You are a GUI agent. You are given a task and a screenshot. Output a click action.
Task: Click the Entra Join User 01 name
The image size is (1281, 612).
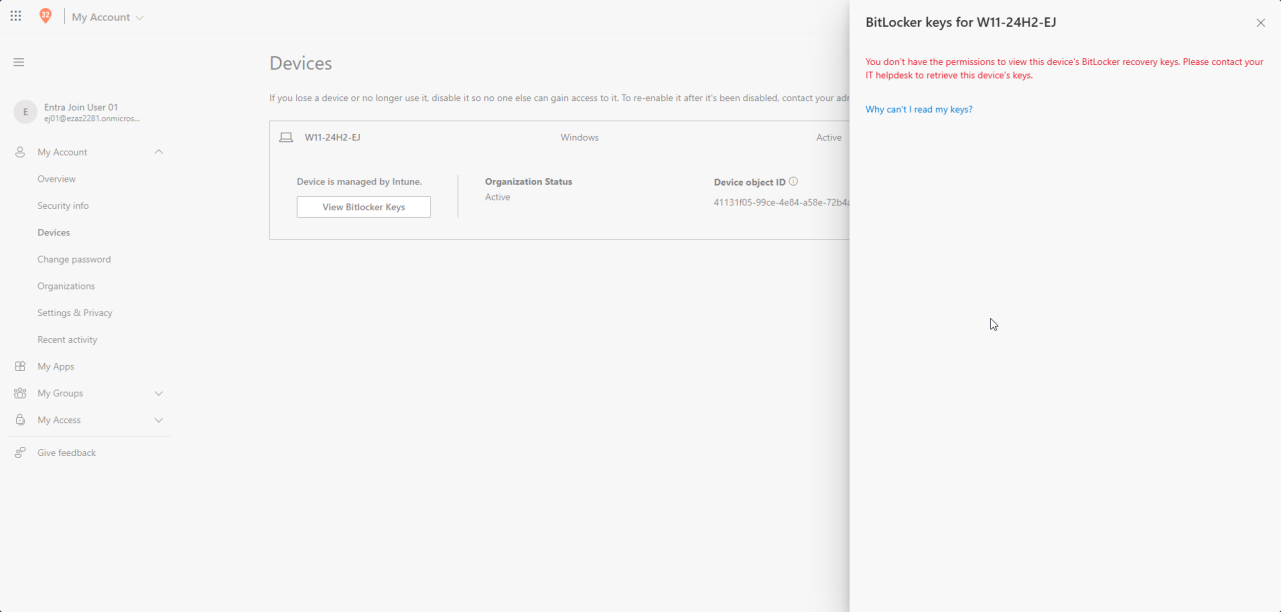click(x=81, y=107)
